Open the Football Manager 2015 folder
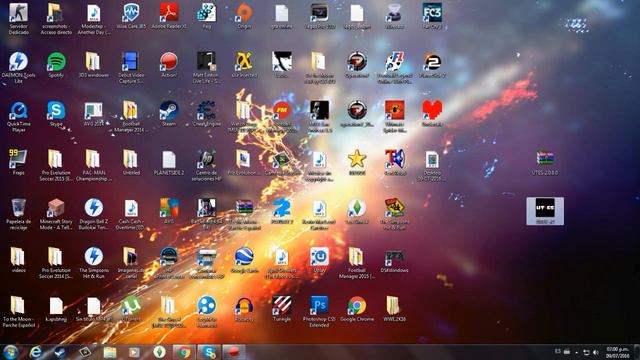The image size is (640, 360). click(x=357, y=263)
